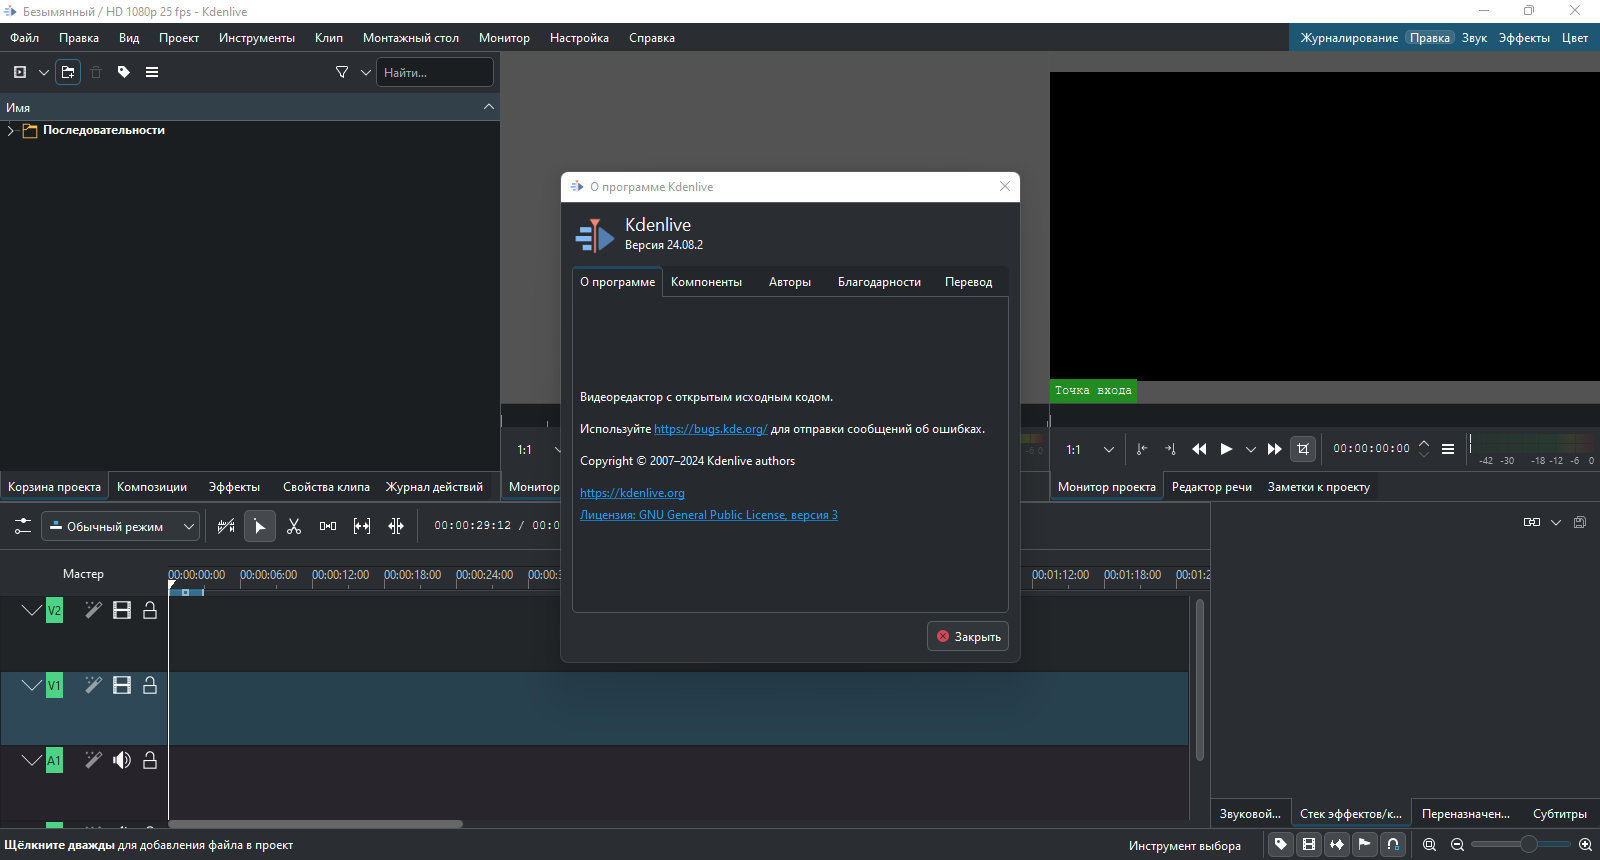Mute audio track A1 speaker icon
The image size is (1600, 860).
point(122,760)
